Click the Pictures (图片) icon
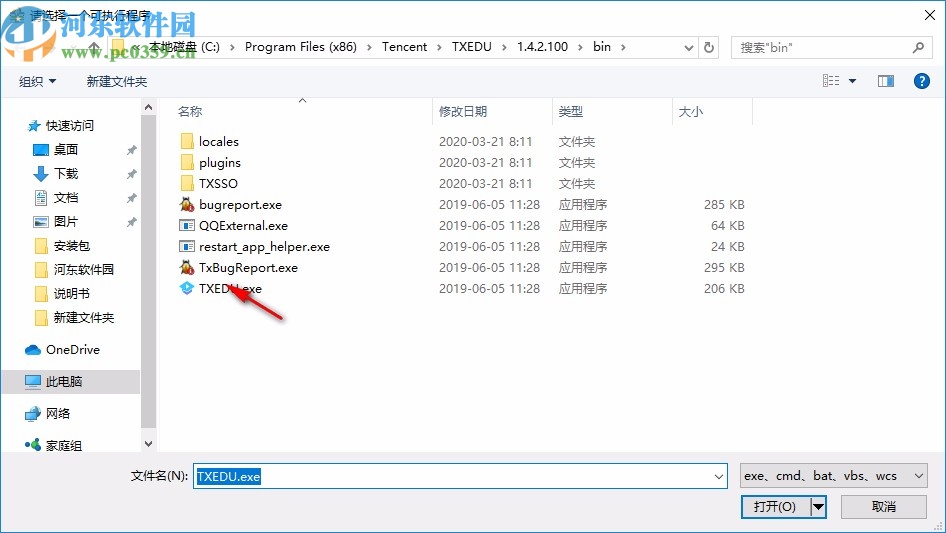Viewport: 946px width, 533px height. click(40, 222)
